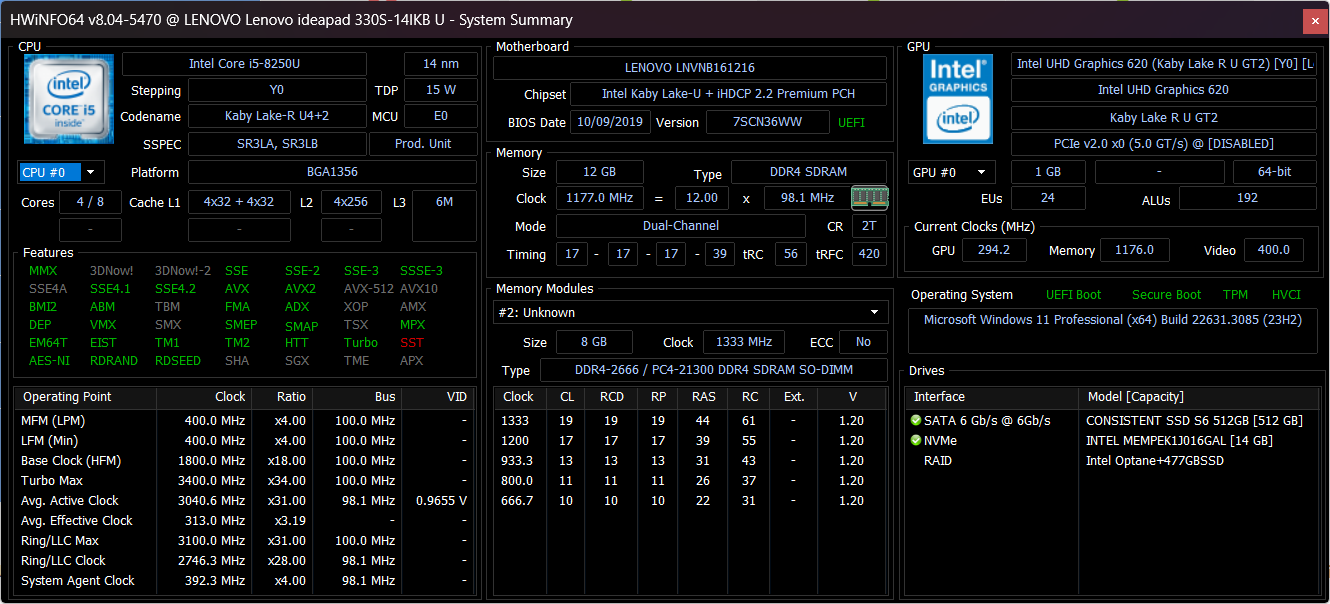Viewport: 1330px width, 604px height.
Task: Click the Stepping value Y0
Action: click(x=277, y=90)
